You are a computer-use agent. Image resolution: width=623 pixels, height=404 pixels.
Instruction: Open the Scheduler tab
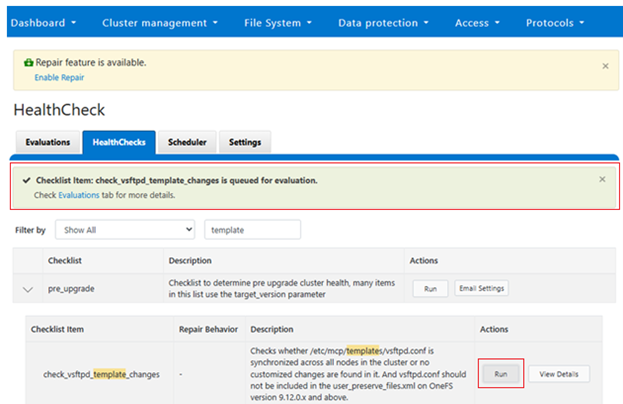click(187, 143)
